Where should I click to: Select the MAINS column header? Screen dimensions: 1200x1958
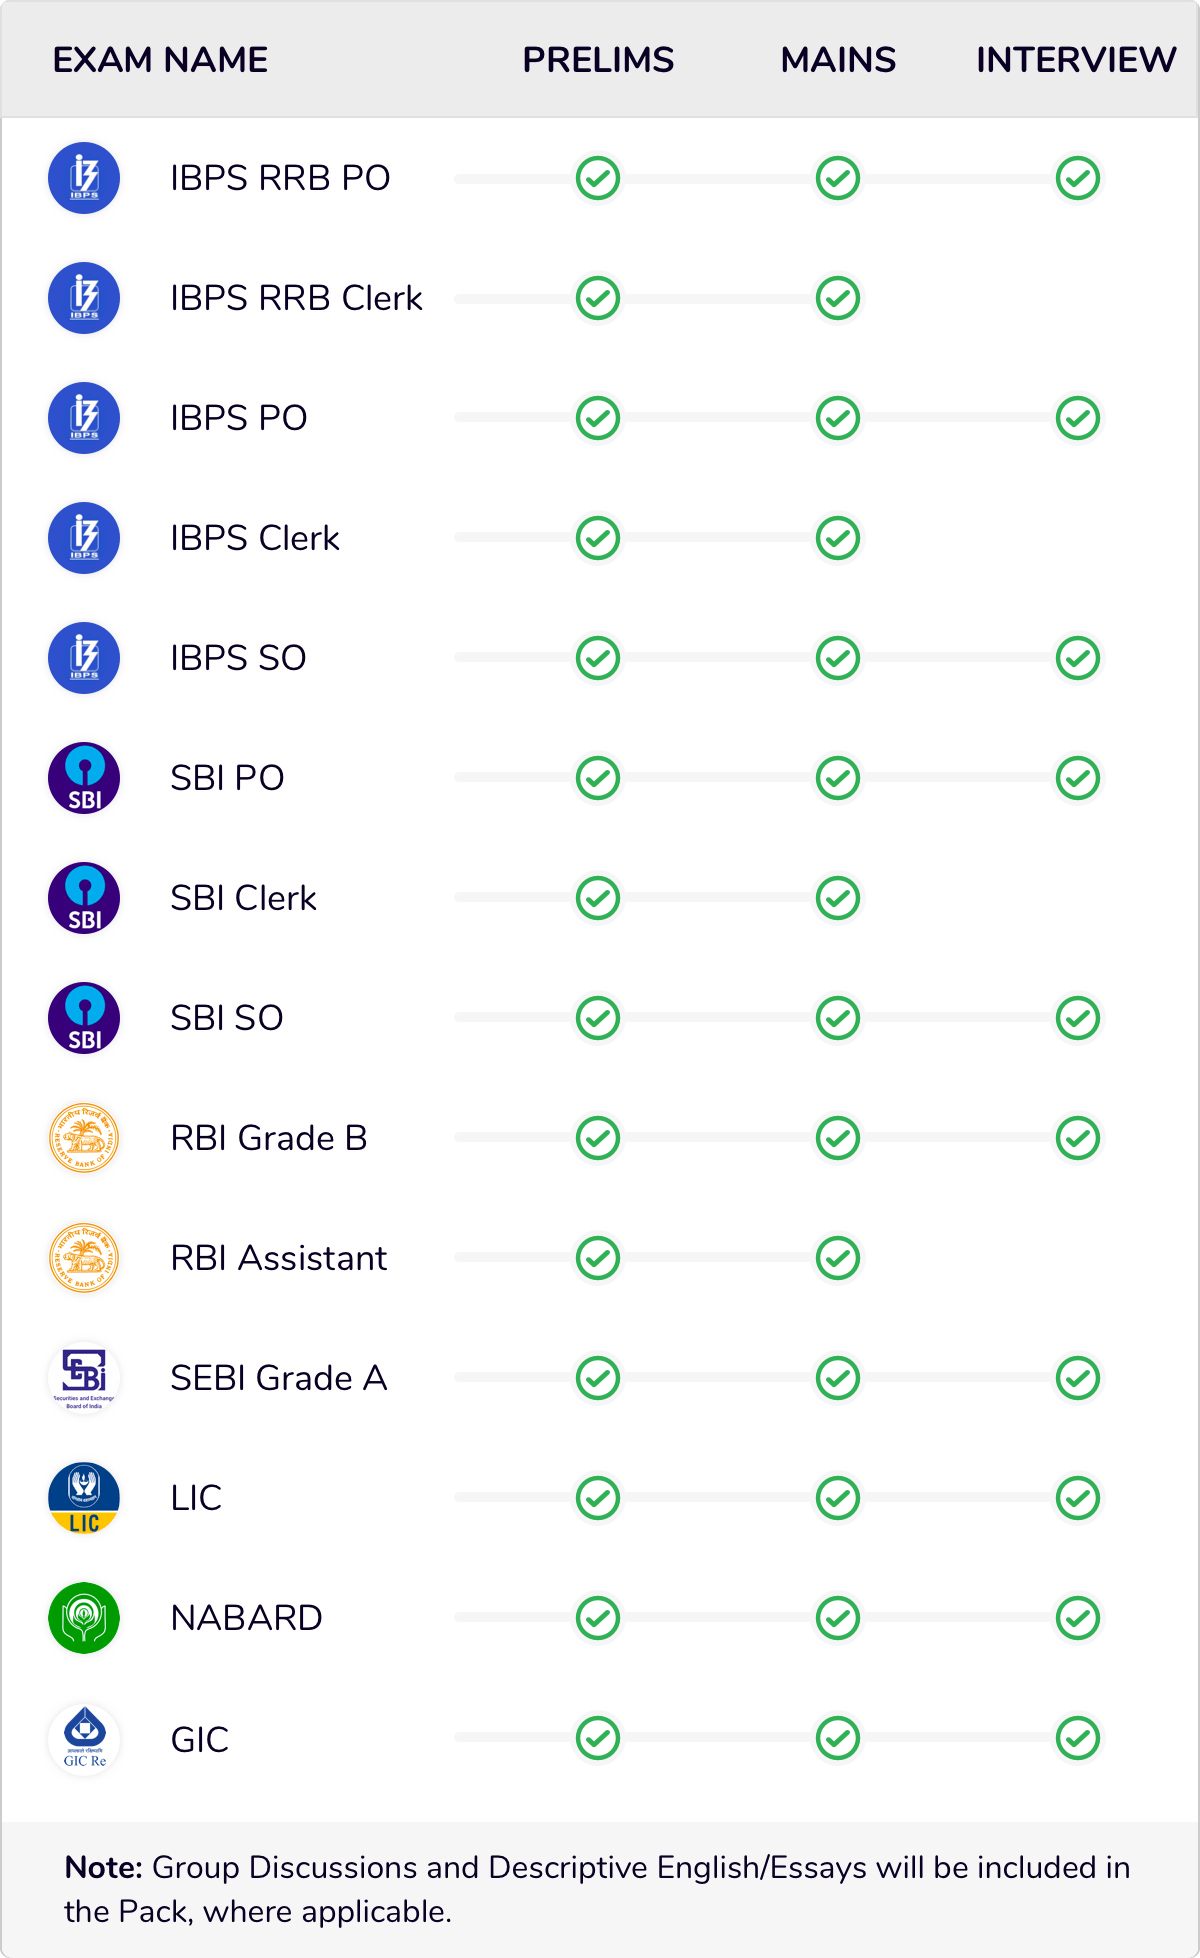pos(838,60)
